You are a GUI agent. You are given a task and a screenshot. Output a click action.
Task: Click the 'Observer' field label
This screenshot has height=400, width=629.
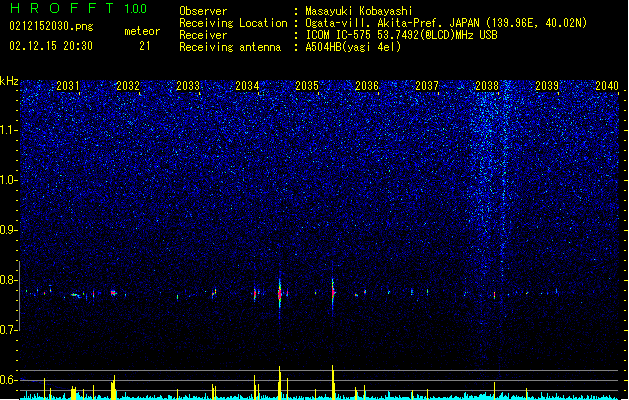[x=203, y=11]
